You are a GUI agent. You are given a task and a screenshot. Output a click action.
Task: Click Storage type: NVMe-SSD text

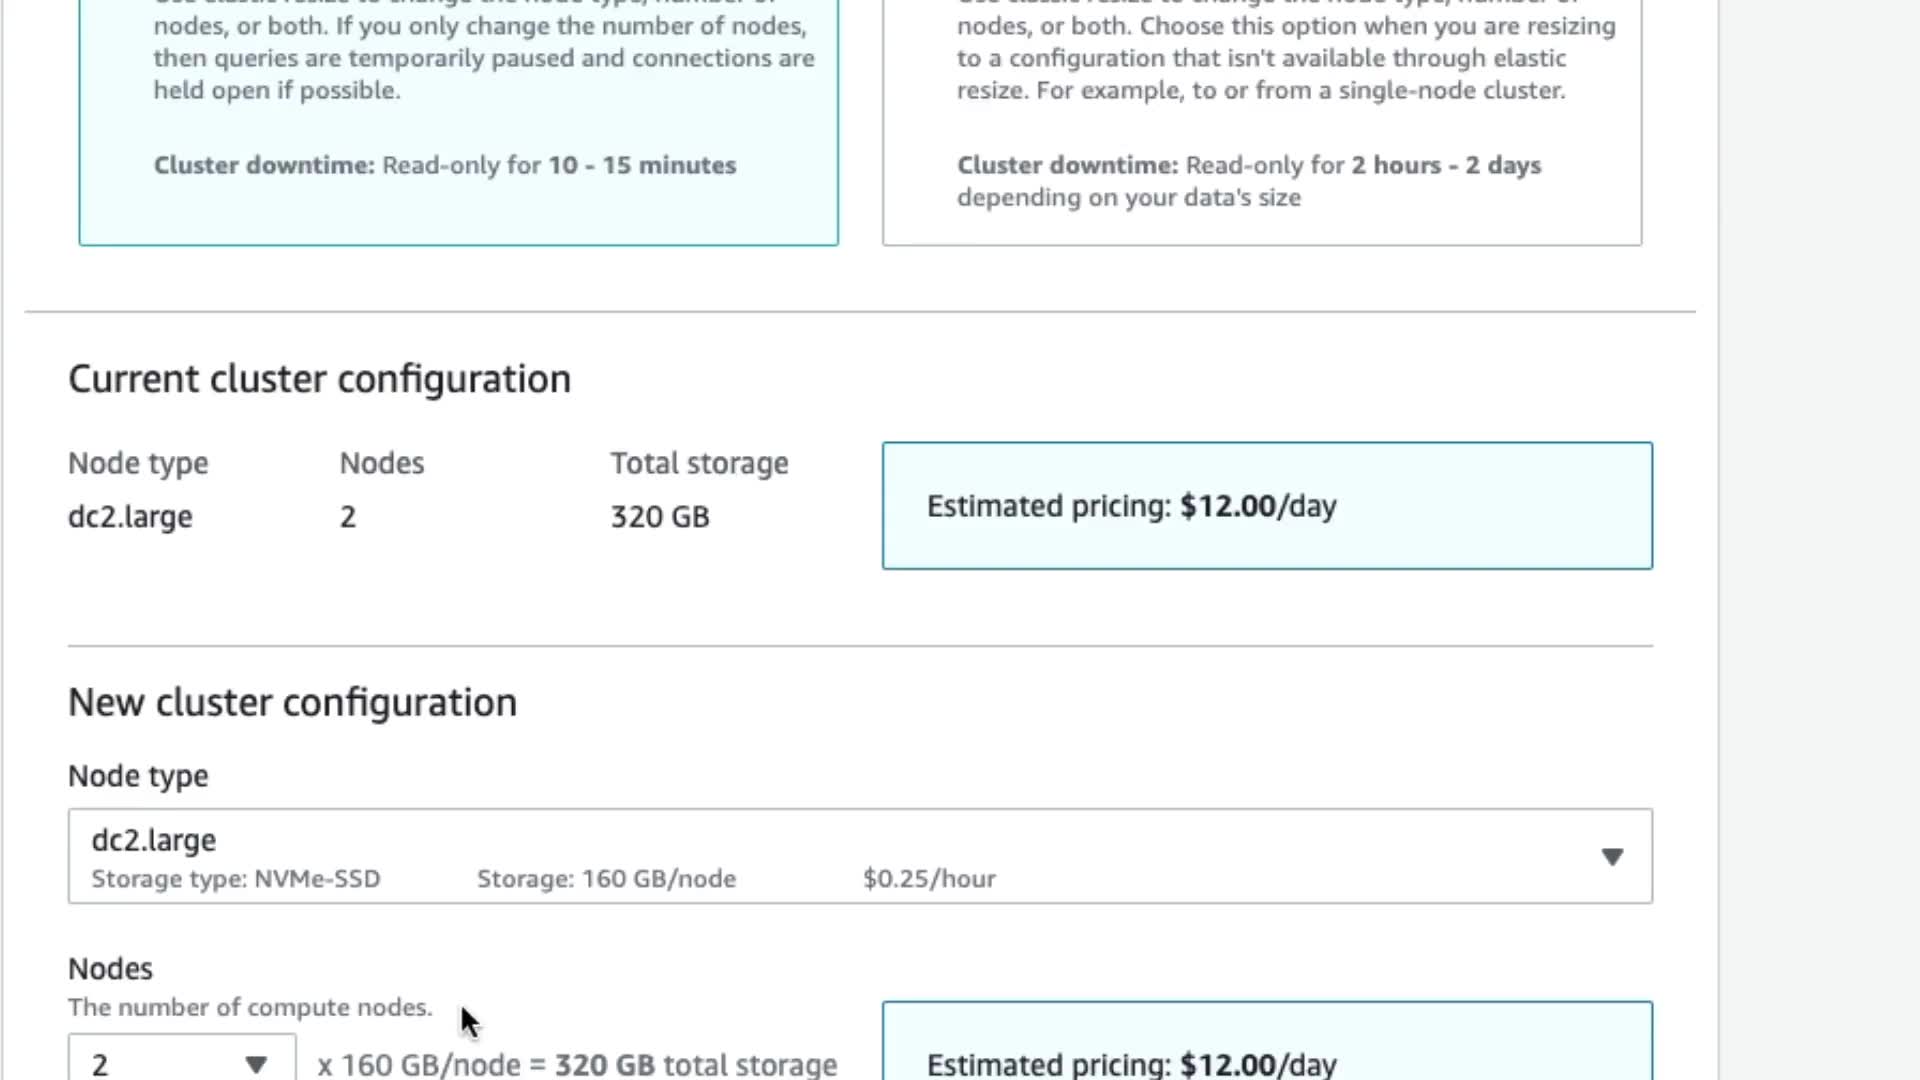coord(236,879)
